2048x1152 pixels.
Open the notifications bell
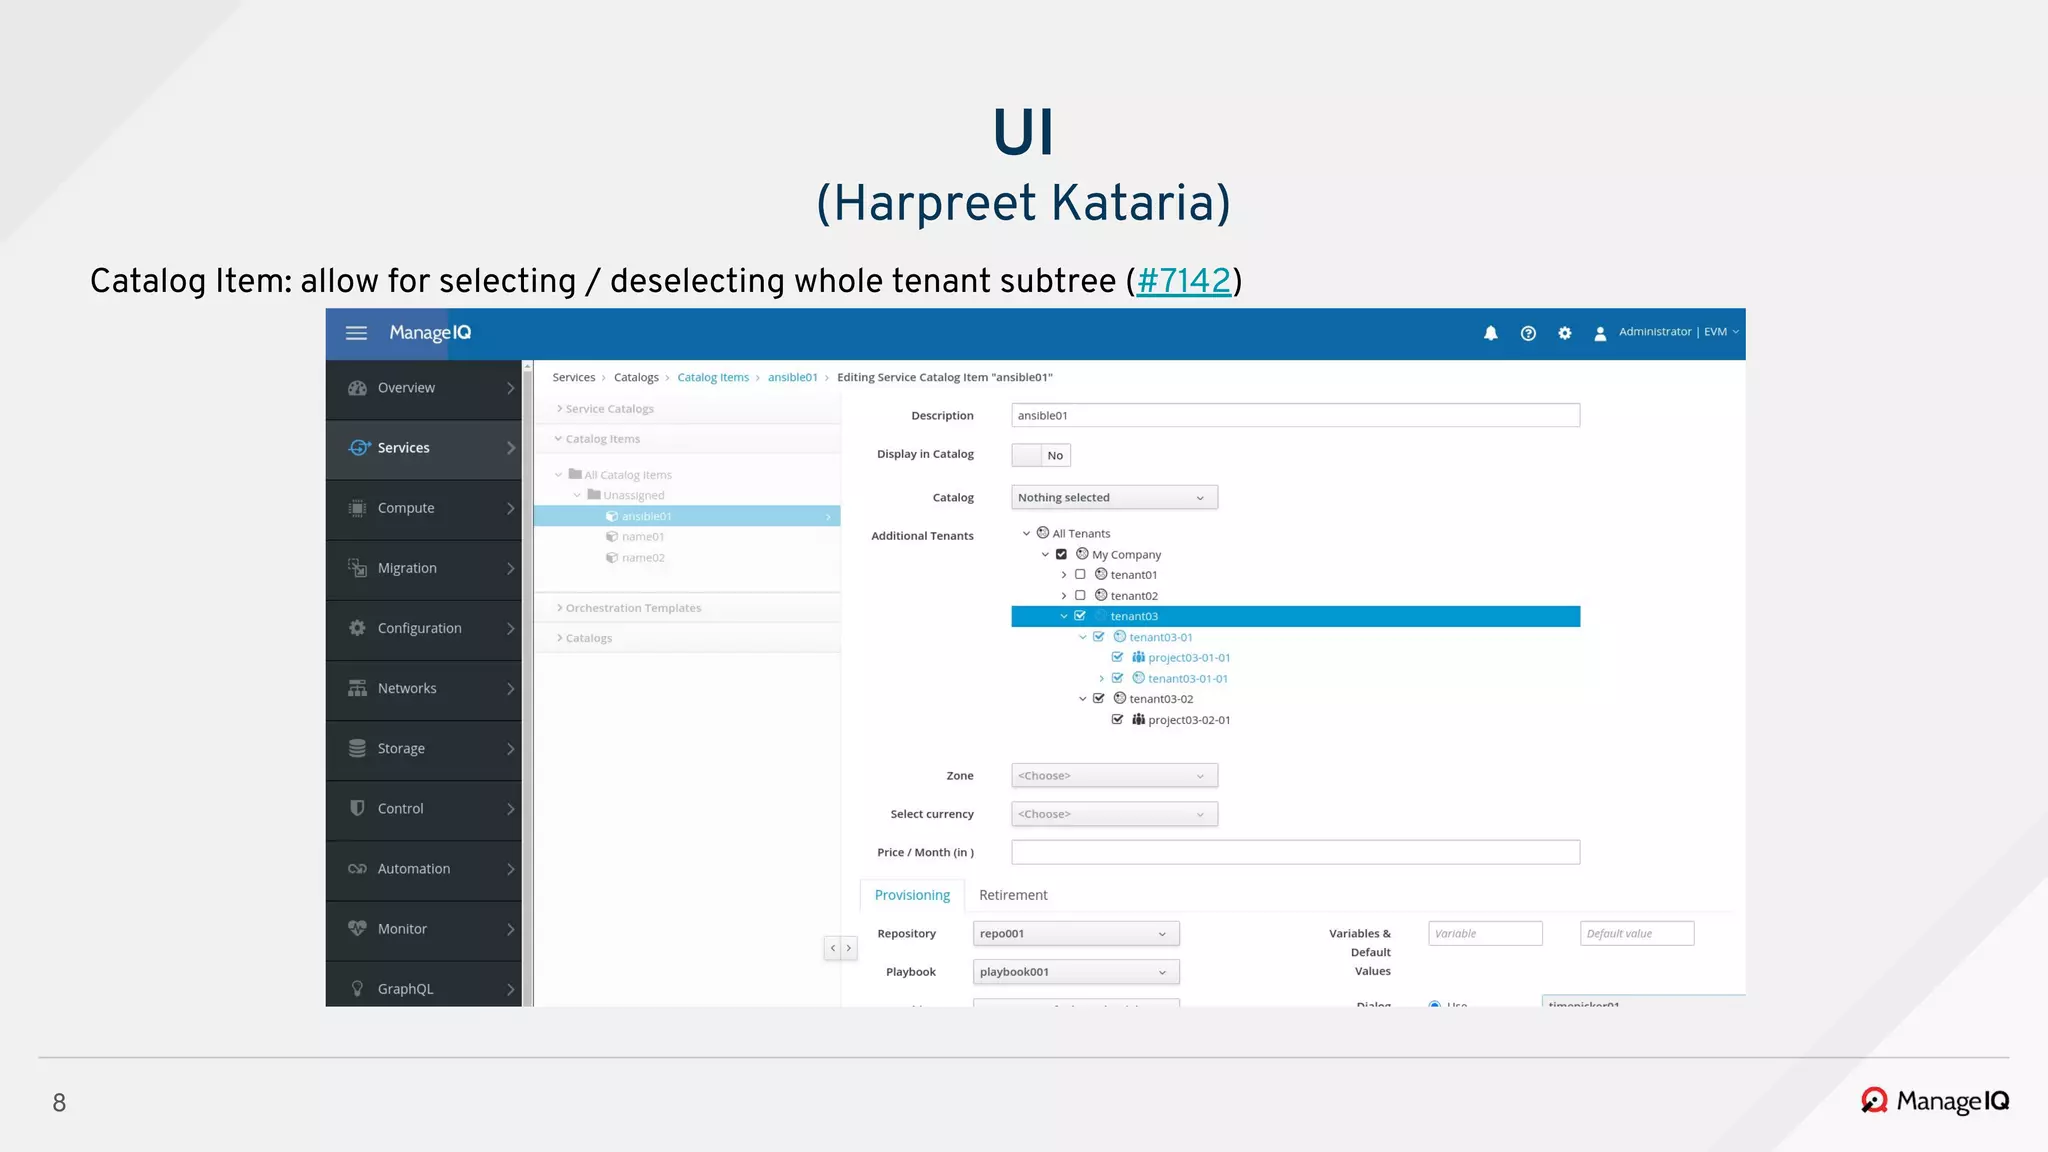[1490, 333]
